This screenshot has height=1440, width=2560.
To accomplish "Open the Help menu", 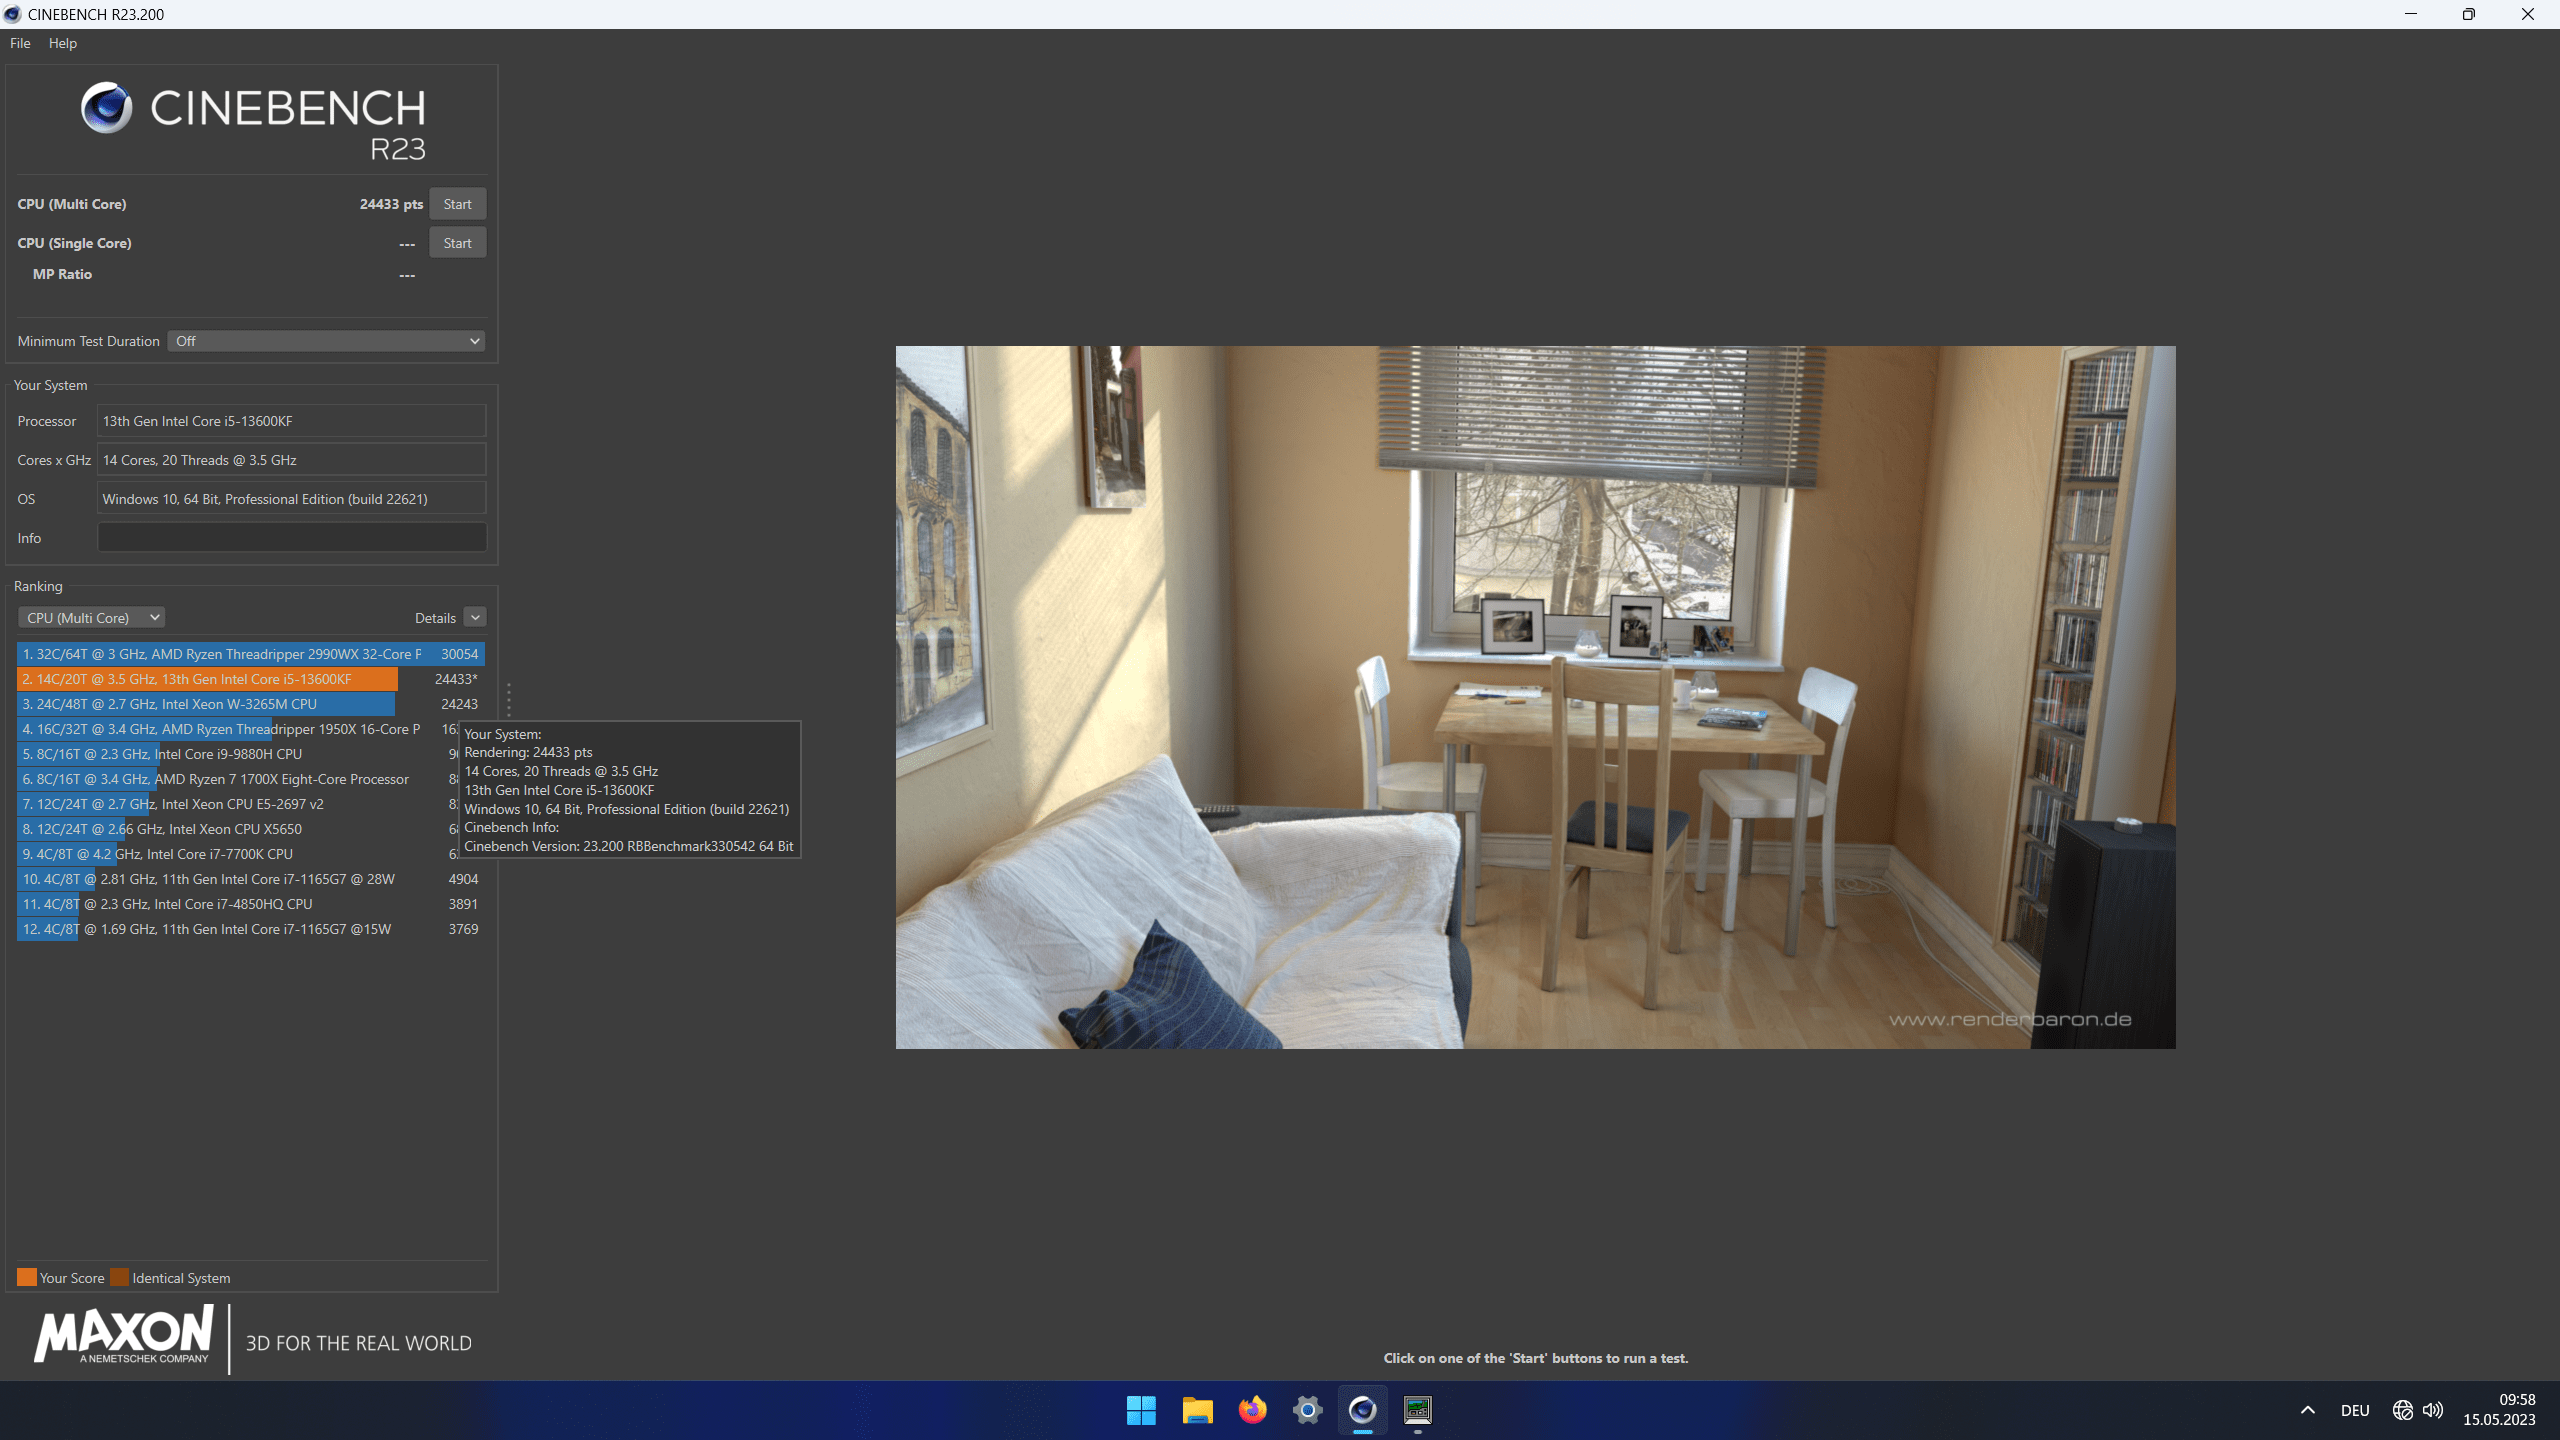I will tap(62, 43).
